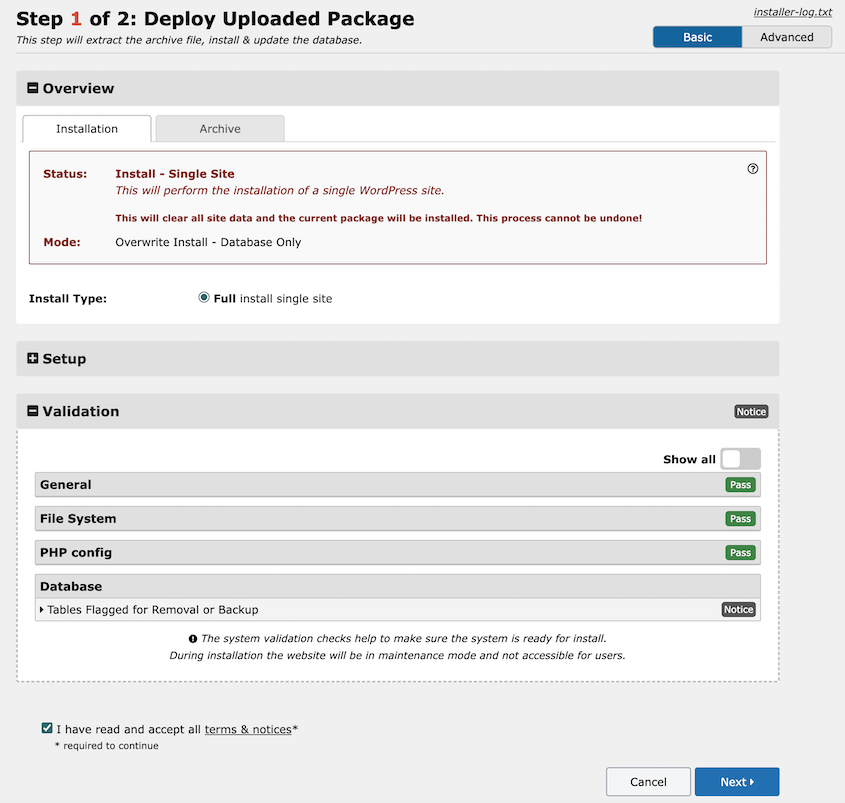
Task: Switch to Advanced mode
Action: [787, 37]
